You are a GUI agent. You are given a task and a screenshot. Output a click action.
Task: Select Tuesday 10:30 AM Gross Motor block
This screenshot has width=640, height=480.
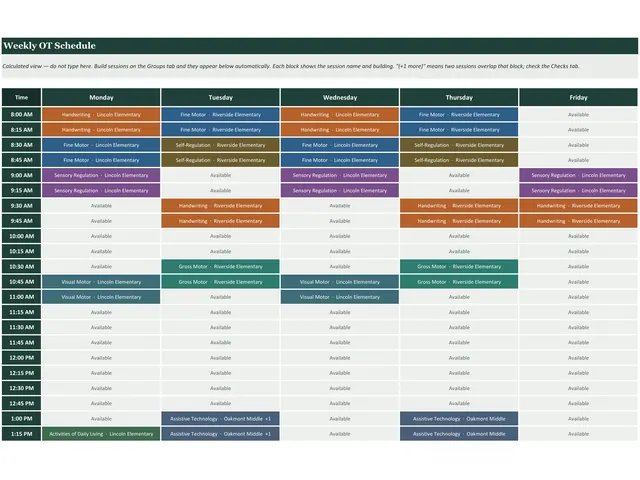[220, 267]
